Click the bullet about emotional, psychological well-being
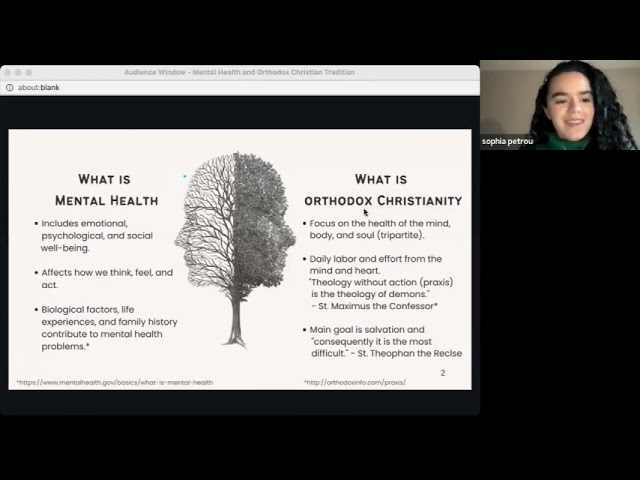The width and height of the screenshot is (640, 480). (94, 236)
